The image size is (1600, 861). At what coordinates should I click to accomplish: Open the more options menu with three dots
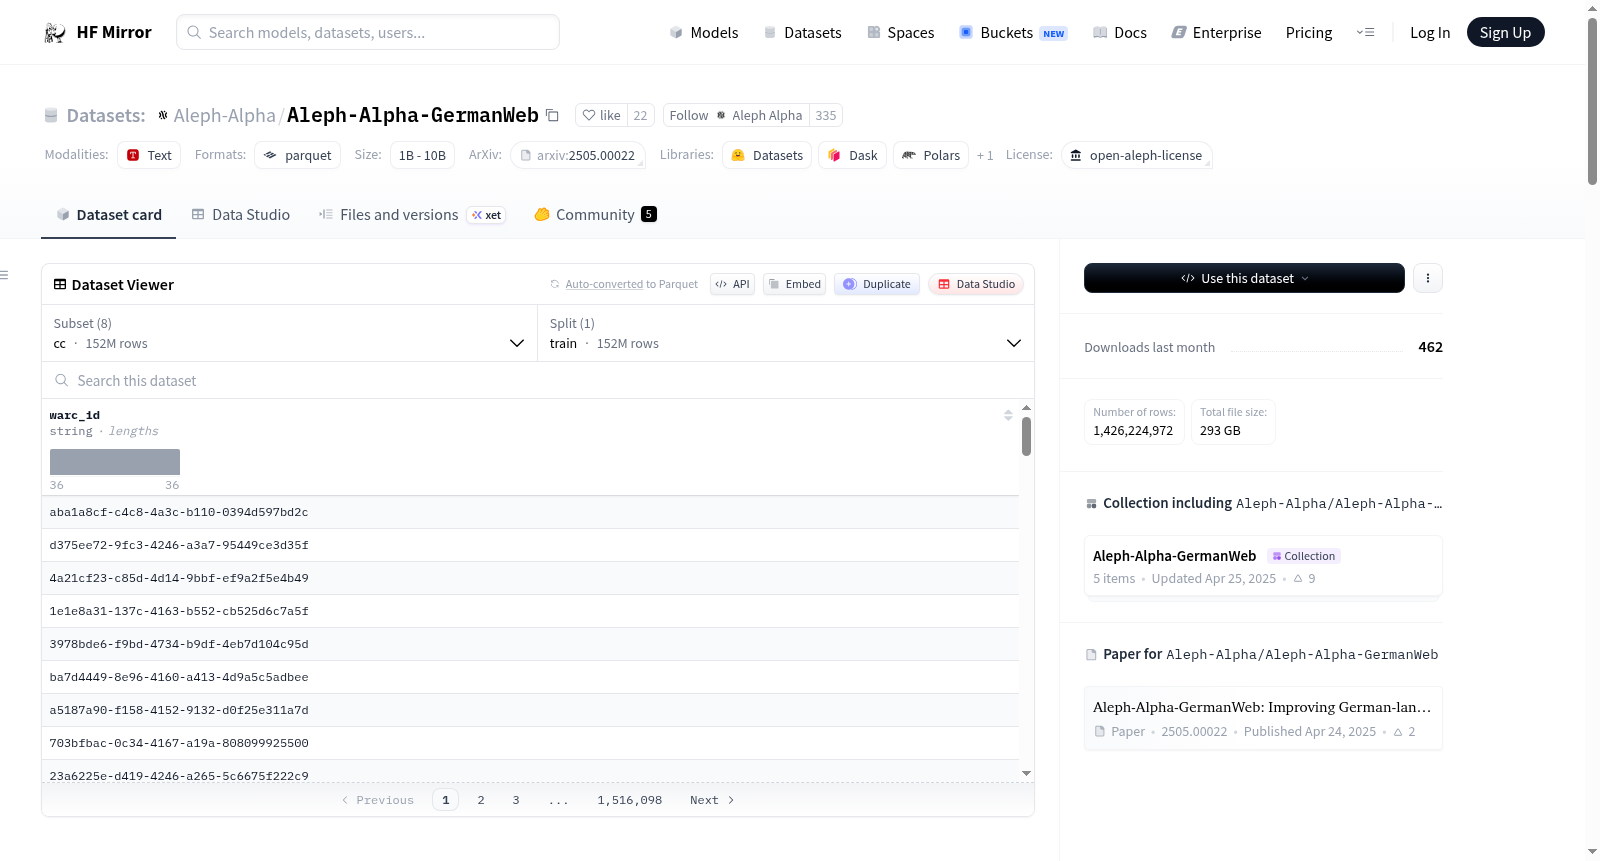tap(1428, 278)
